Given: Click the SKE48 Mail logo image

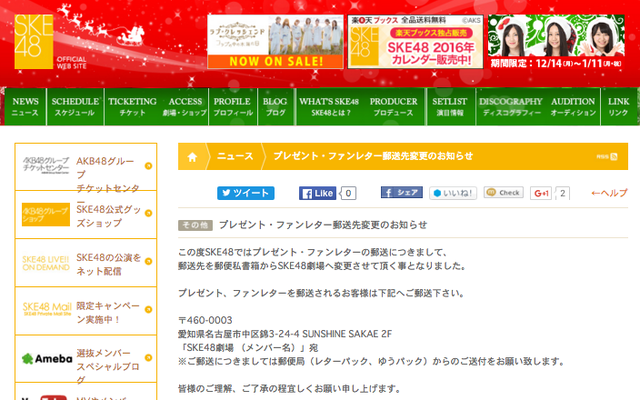Looking at the screenshot, I should tap(47, 309).
